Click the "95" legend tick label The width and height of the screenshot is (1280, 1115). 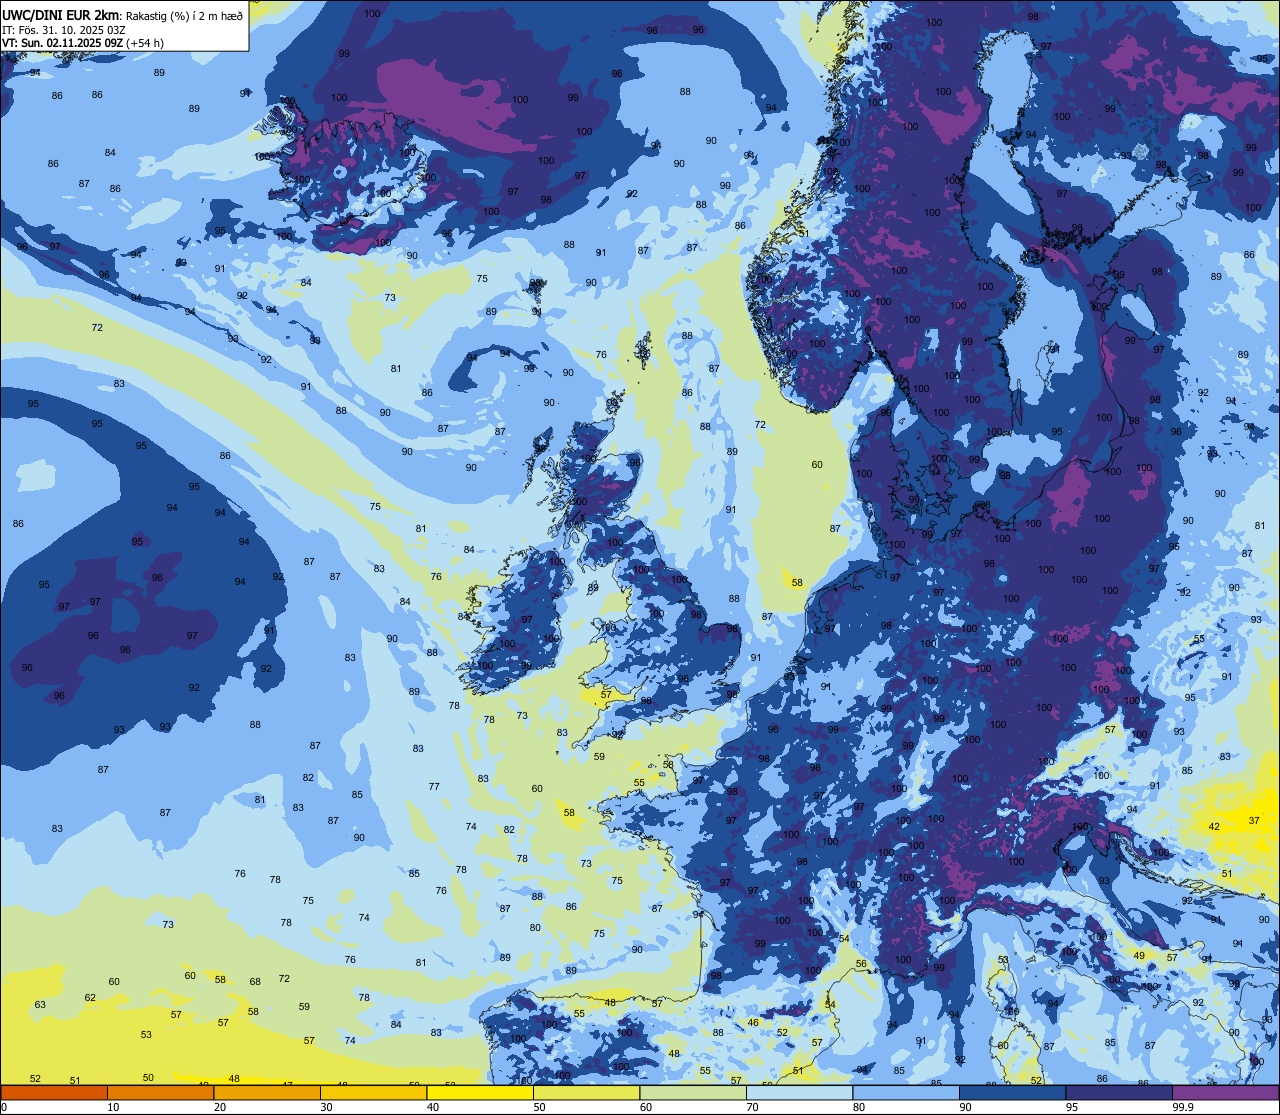[1072, 1107]
